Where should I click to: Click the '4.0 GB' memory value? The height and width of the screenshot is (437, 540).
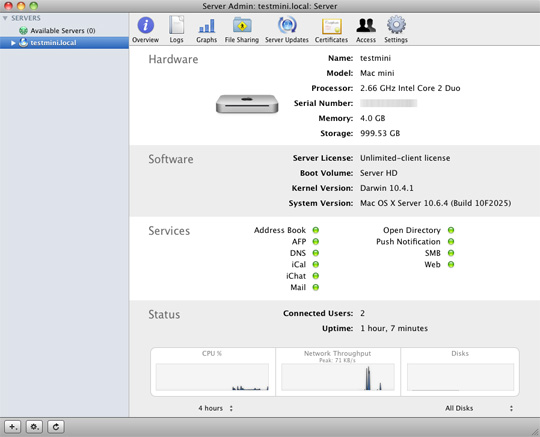(372, 118)
